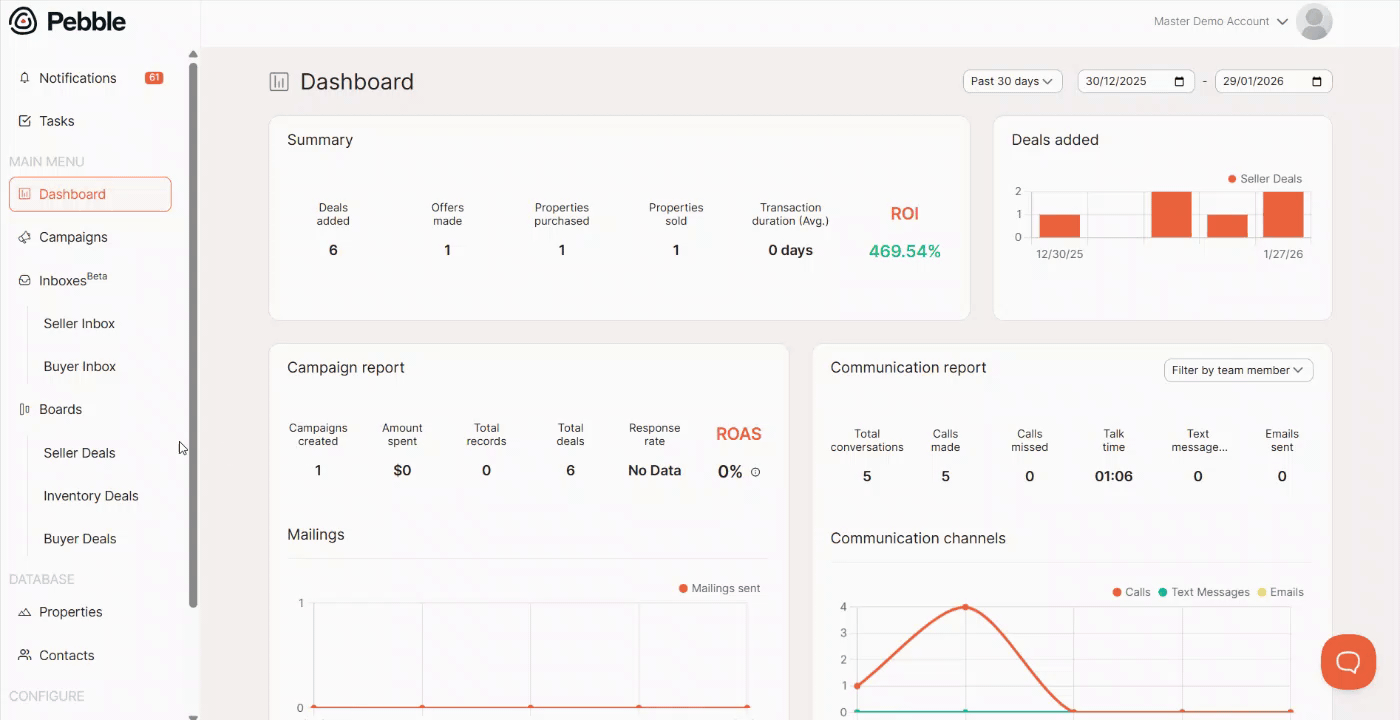The width and height of the screenshot is (1400, 720).
Task: Toggle Calls series in legend
Action: click(1131, 592)
